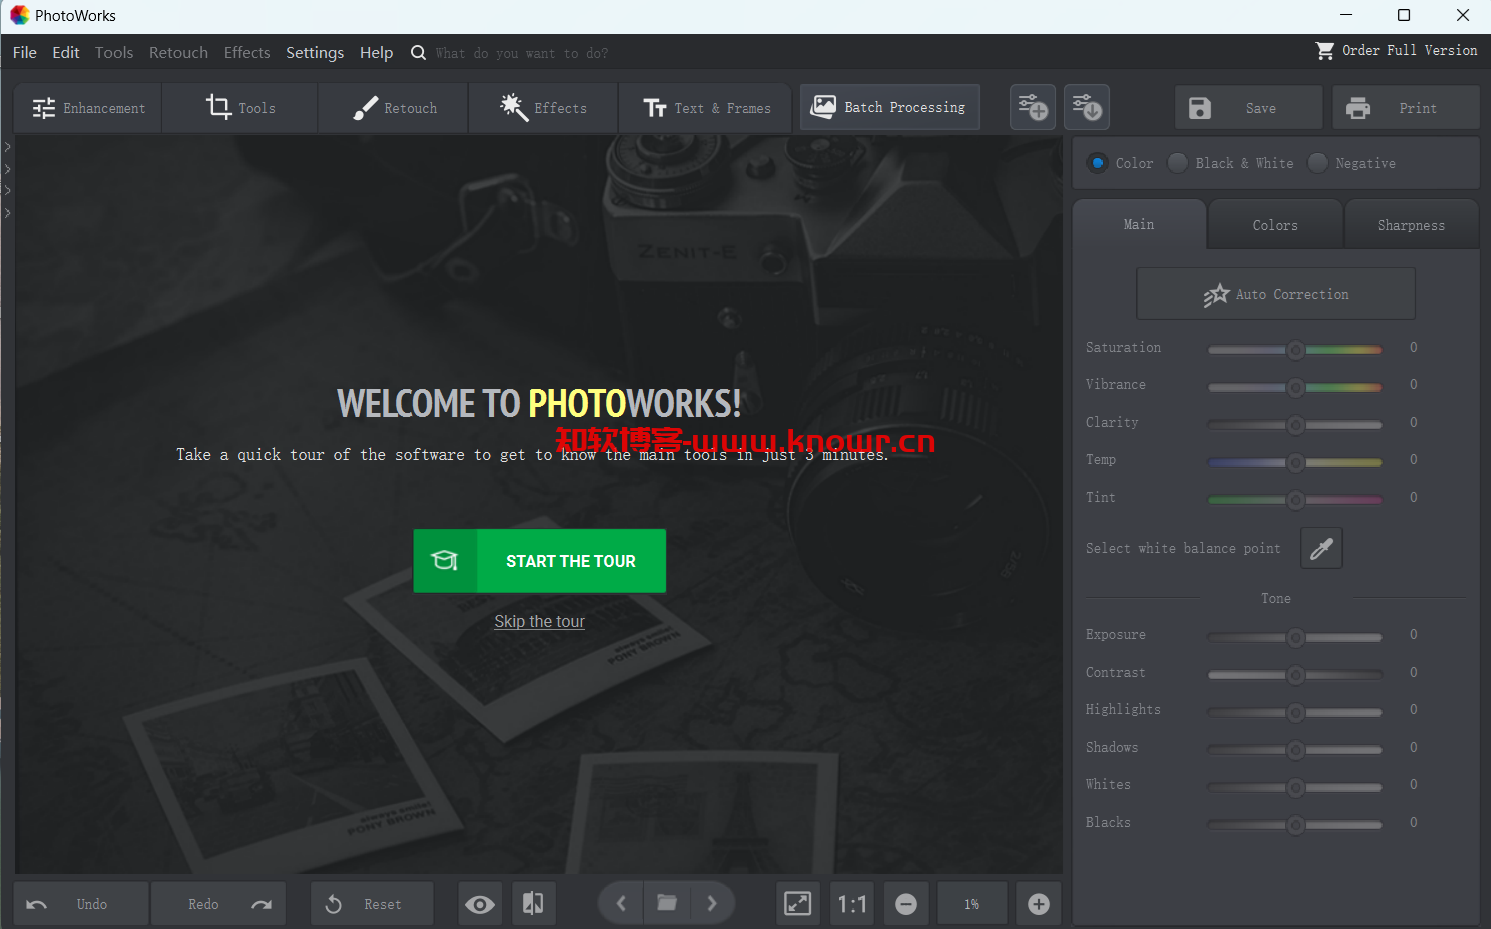Image resolution: width=1491 pixels, height=929 pixels.
Task: Open the Effects menu
Action: point(247,53)
